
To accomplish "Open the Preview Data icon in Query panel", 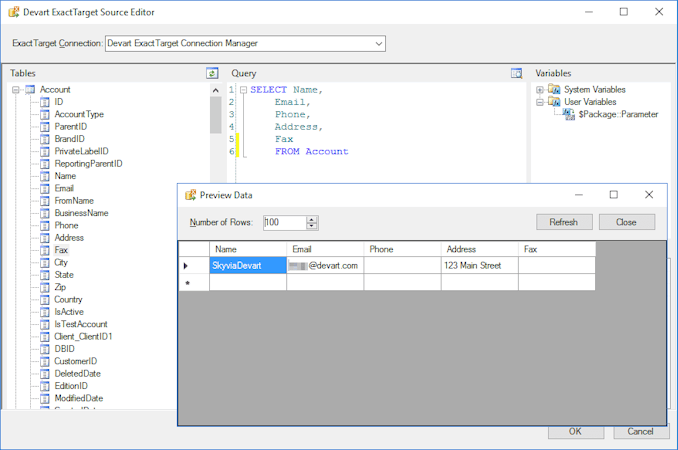I will point(516,73).
